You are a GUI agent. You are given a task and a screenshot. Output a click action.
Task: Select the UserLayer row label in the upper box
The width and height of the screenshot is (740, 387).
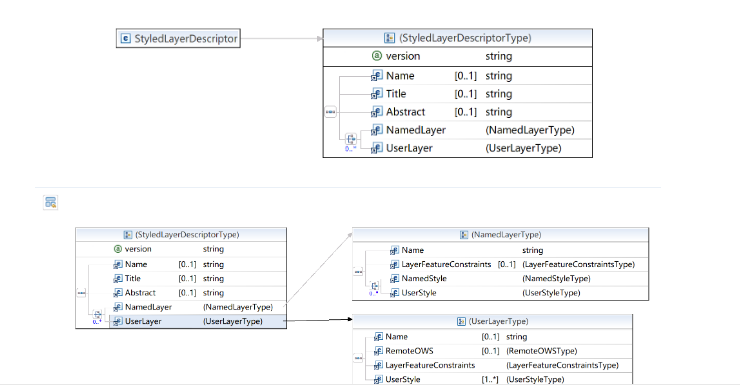pyautogui.click(x=409, y=148)
